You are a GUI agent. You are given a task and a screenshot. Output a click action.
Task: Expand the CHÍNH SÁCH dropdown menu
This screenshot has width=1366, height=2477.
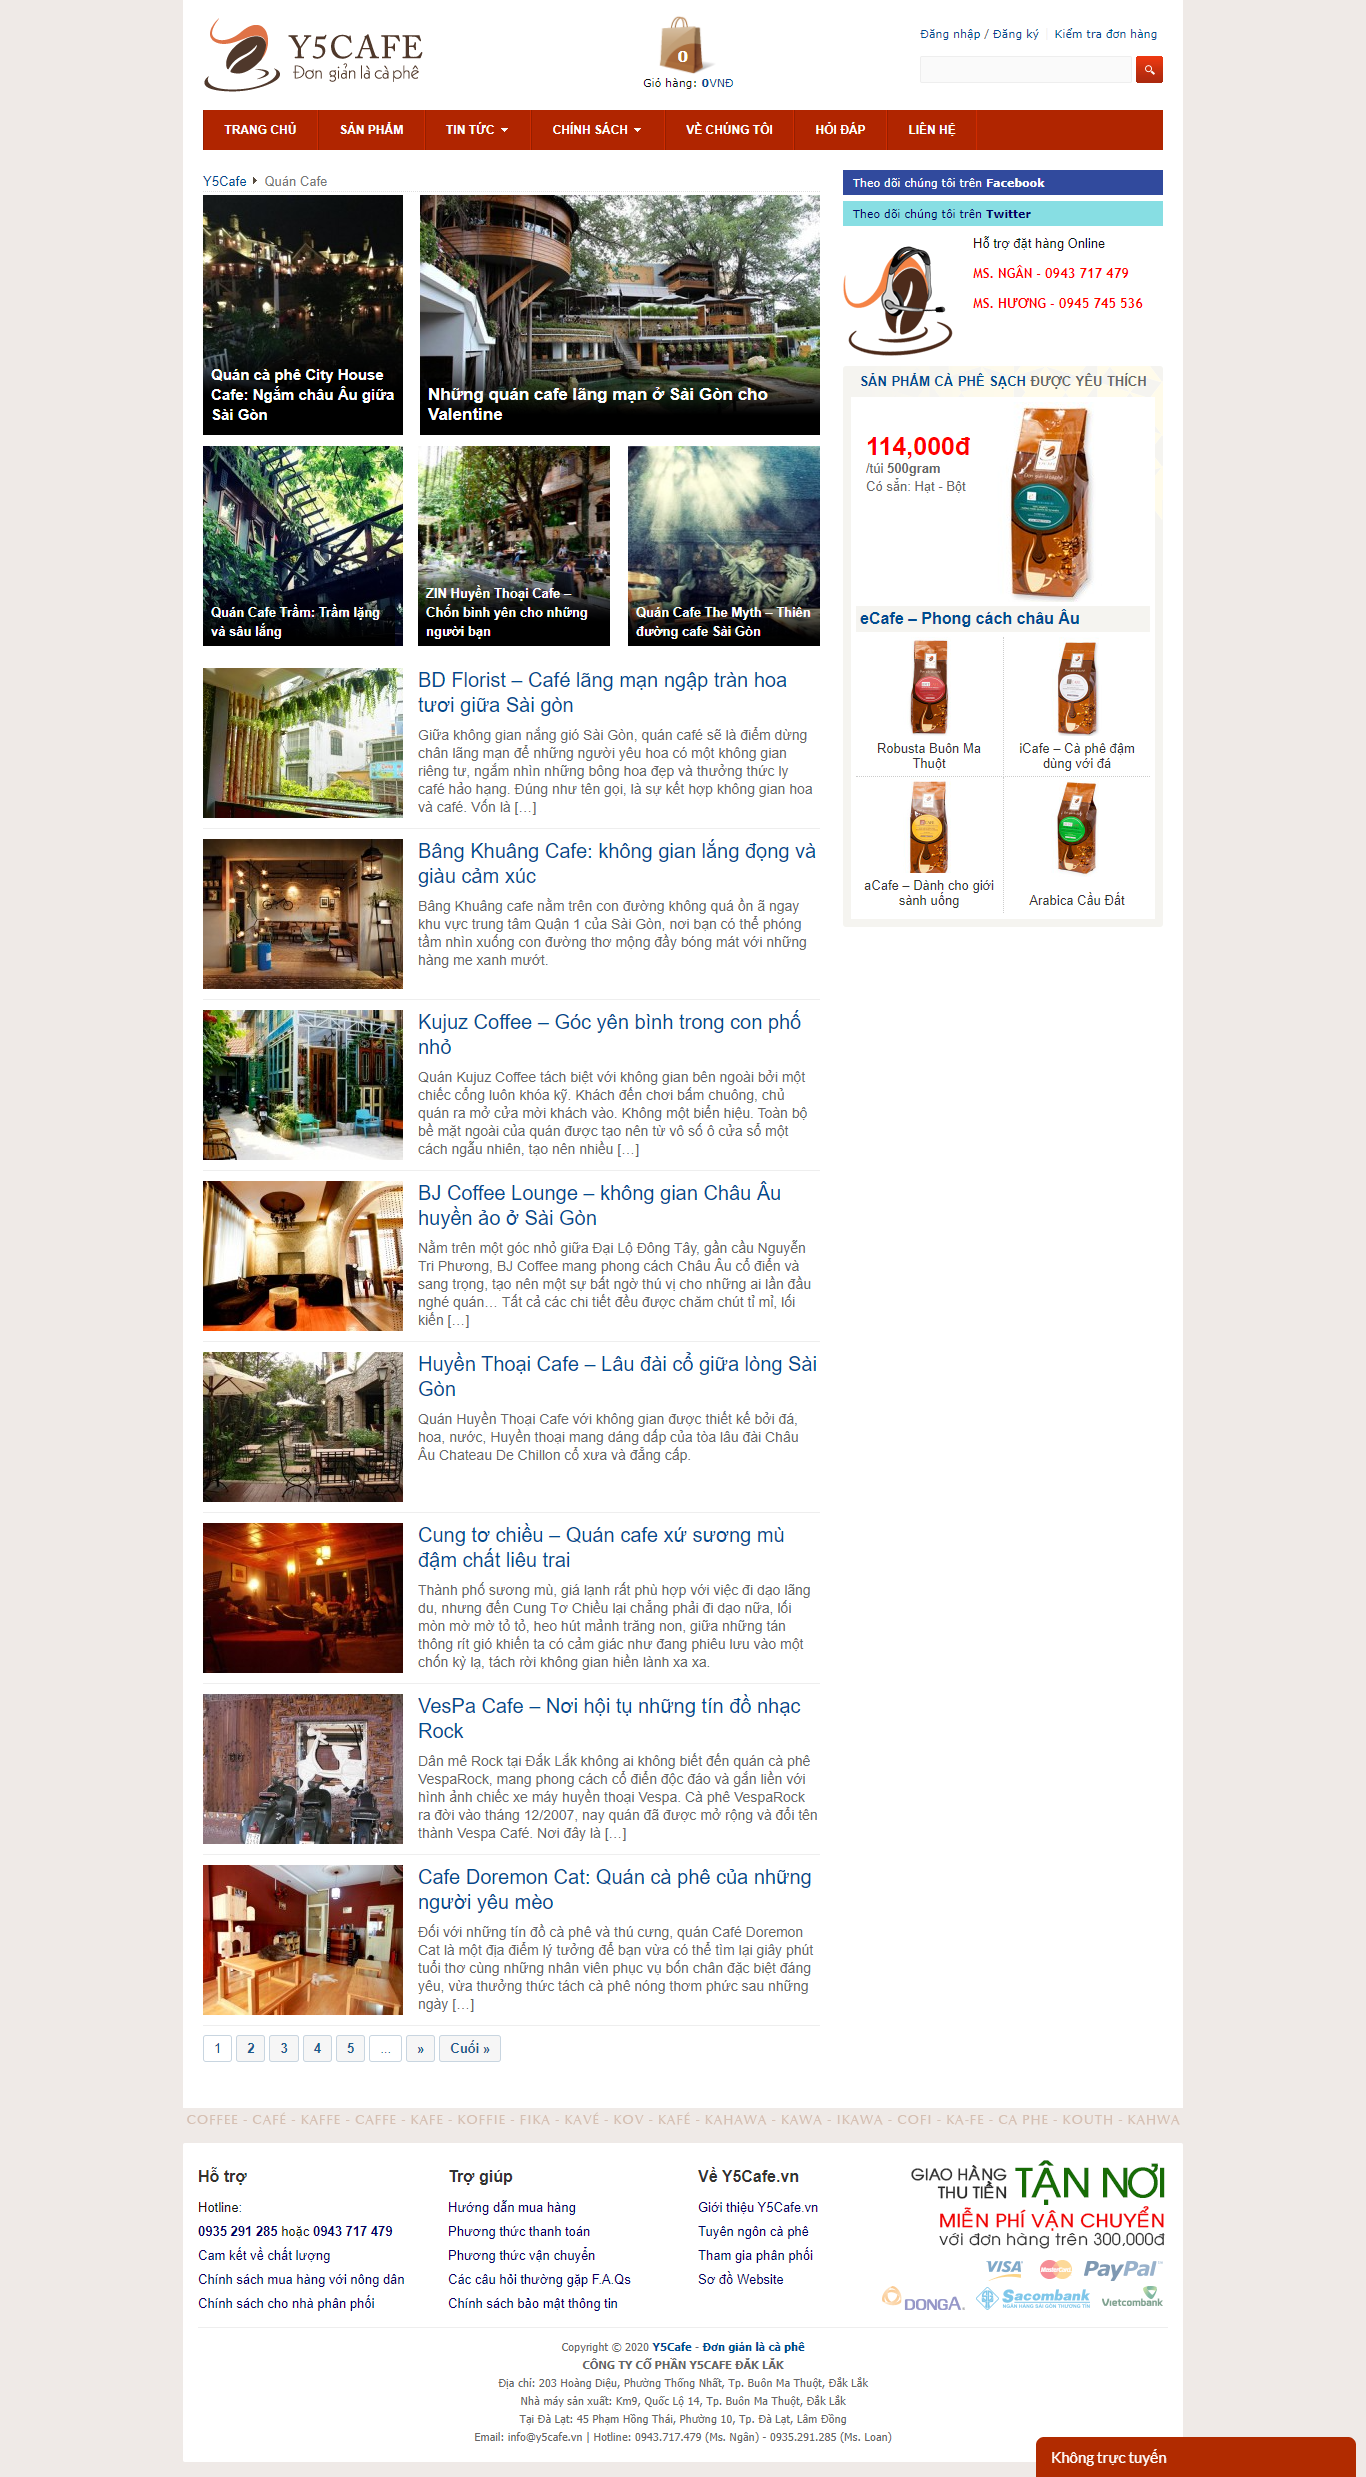tap(597, 130)
